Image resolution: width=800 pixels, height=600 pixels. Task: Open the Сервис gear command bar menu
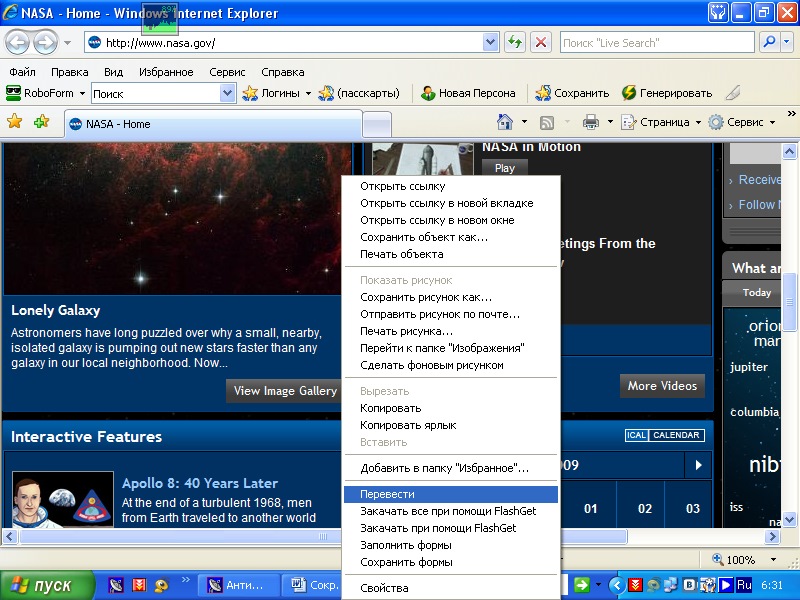point(742,122)
